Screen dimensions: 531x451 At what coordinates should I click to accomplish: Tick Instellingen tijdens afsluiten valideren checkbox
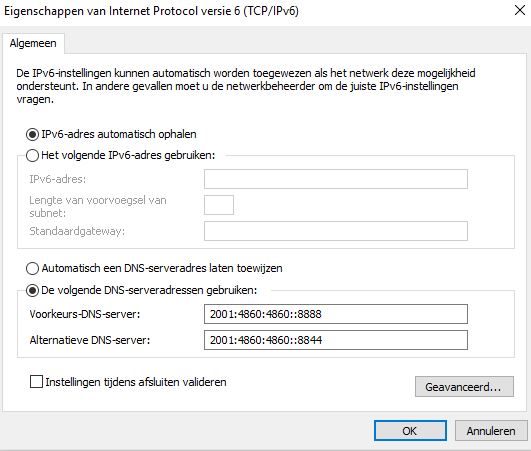click(36, 382)
